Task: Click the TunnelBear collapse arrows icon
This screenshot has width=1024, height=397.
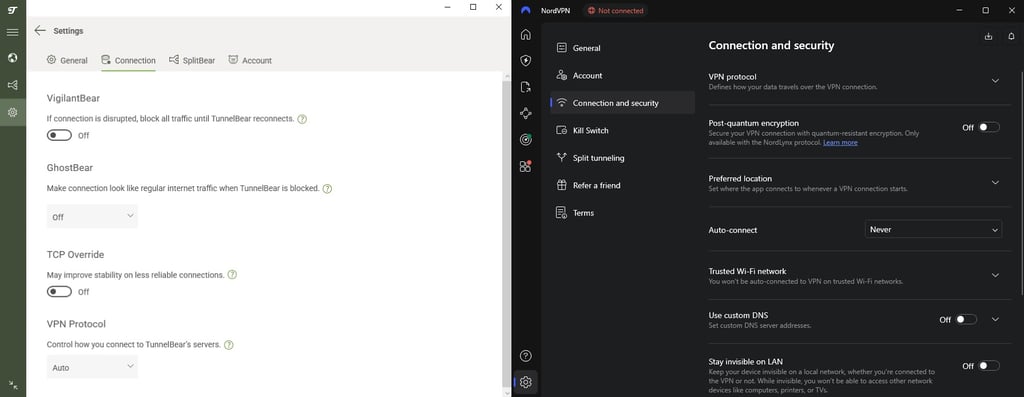Action: (12, 385)
